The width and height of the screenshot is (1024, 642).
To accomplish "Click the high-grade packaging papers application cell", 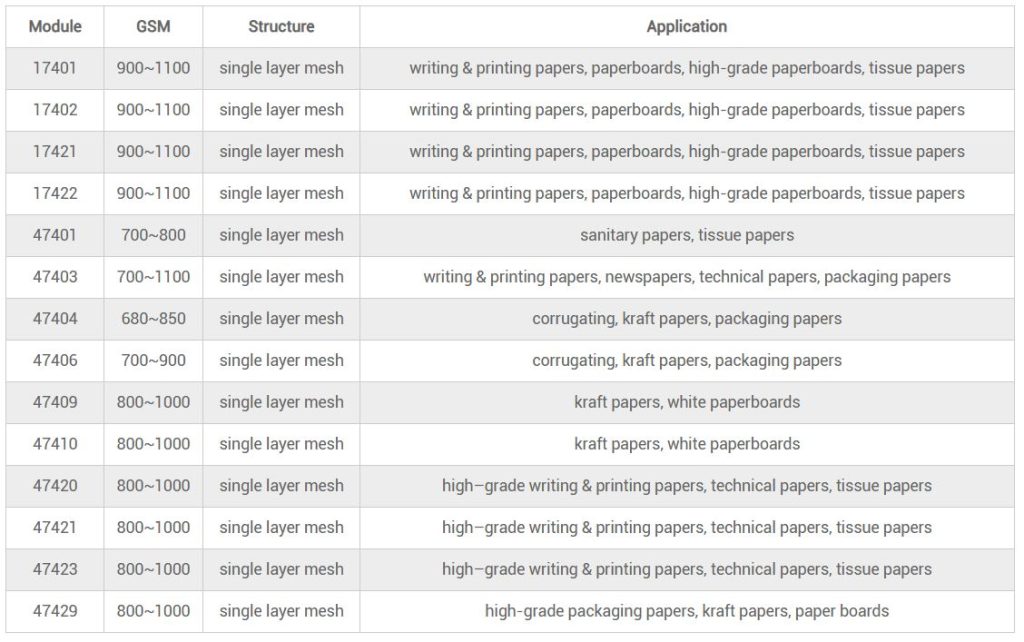I will [x=686, y=611].
